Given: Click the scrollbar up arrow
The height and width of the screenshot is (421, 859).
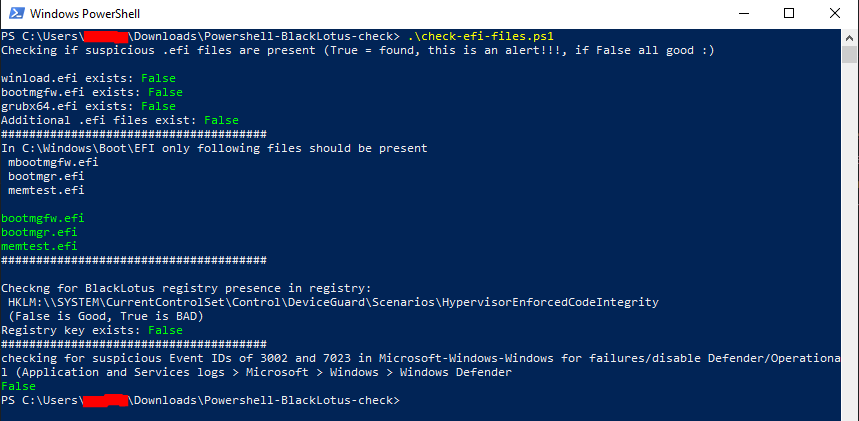Looking at the screenshot, I should pos(849,38).
